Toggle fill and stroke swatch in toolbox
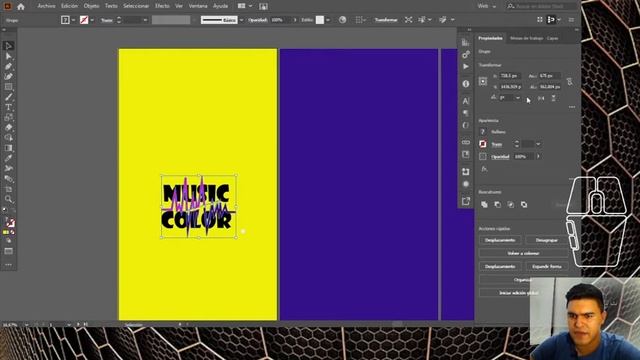The height and width of the screenshot is (360, 640). point(10,222)
